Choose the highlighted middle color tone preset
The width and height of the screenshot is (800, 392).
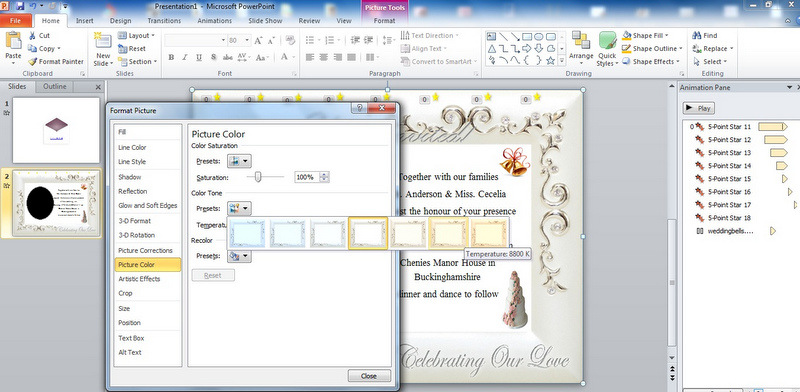pyautogui.click(x=367, y=233)
